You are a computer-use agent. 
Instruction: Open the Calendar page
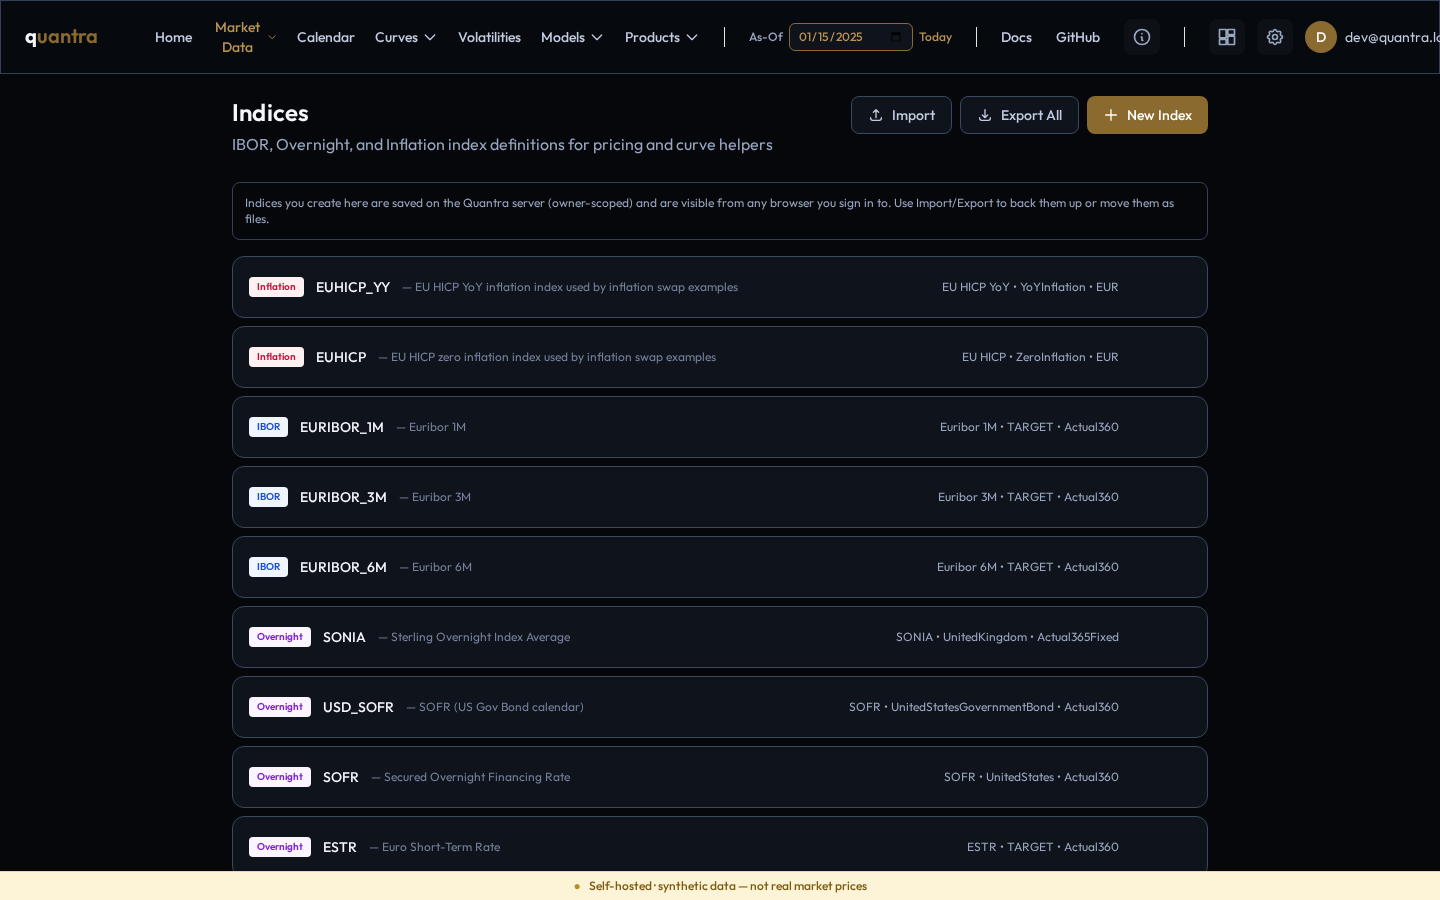coord(326,37)
